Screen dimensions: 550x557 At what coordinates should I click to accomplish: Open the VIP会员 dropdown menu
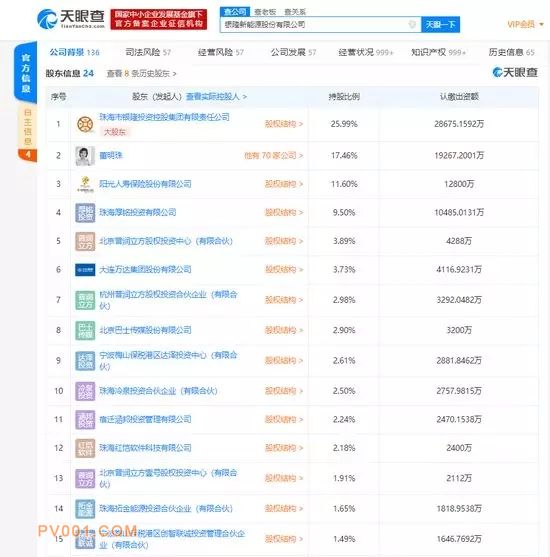tap(525, 24)
